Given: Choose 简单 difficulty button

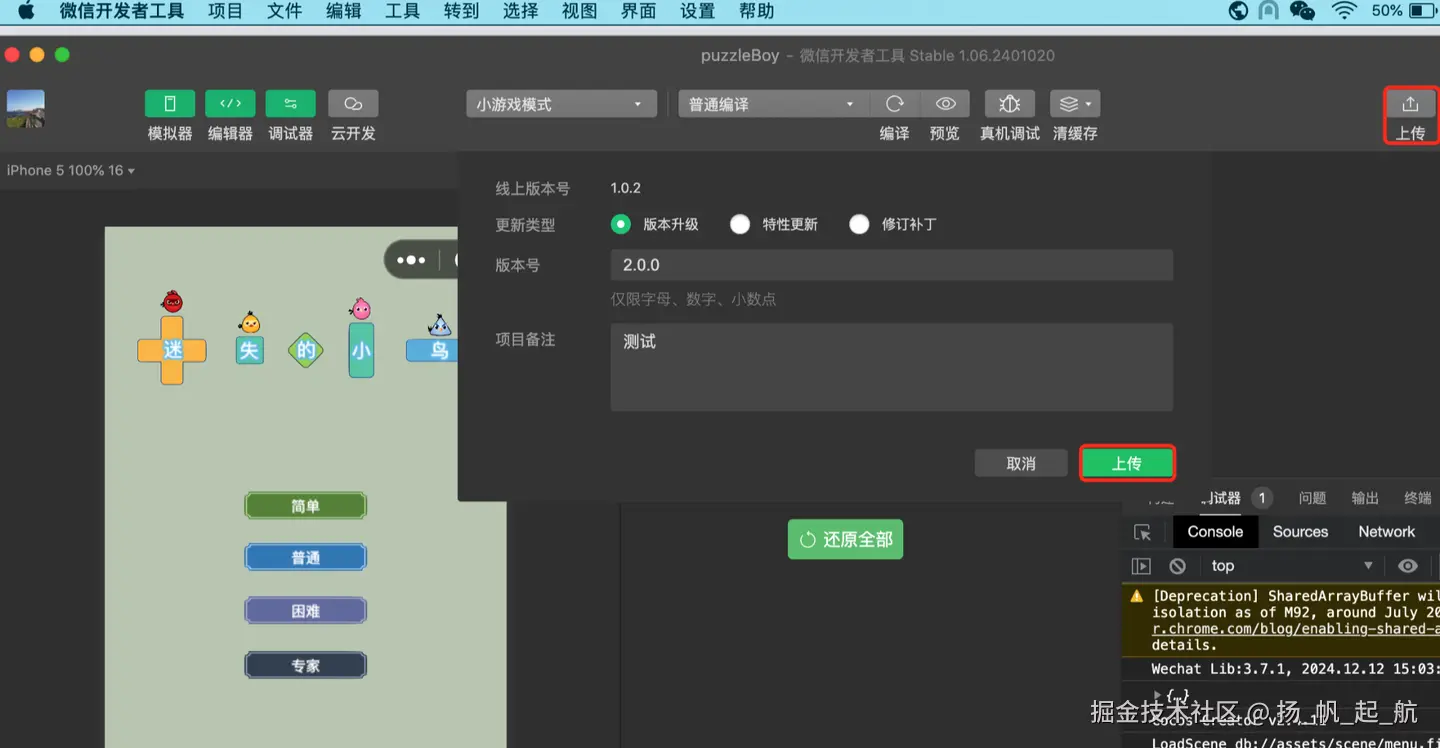Looking at the screenshot, I should pyautogui.click(x=306, y=506).
